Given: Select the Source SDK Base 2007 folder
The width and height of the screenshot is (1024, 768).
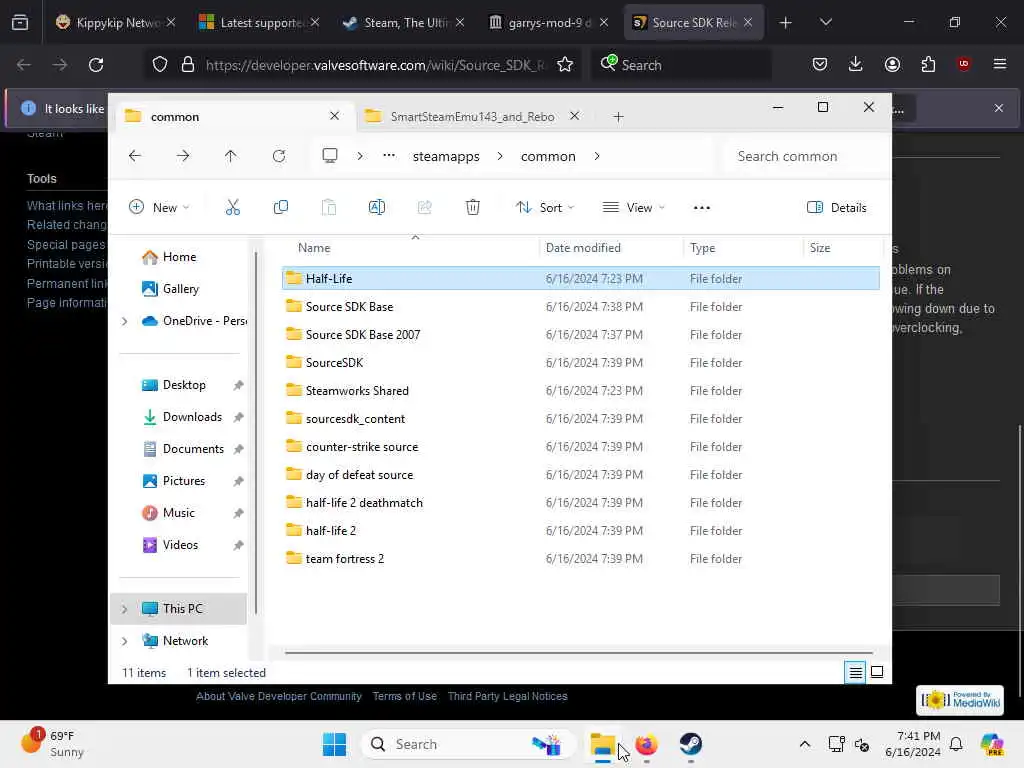Looking at the screenshot, I should [x=581, y=334].
